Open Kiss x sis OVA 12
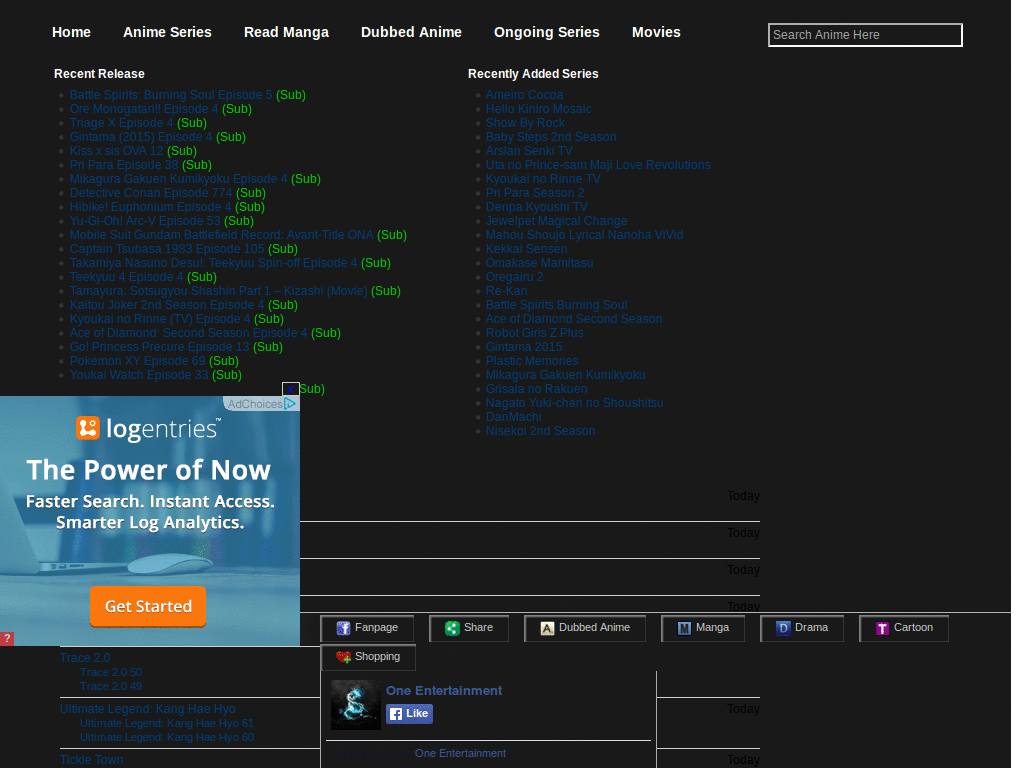1024x768 pixels. point(117,151)
